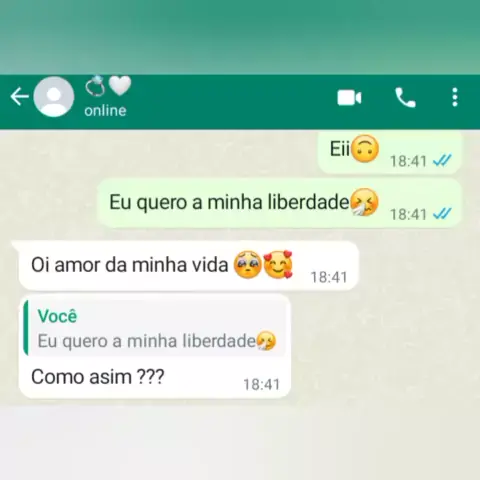Click read ticks on the liberdade message
The image size is (480, 480).
(442, 213)
